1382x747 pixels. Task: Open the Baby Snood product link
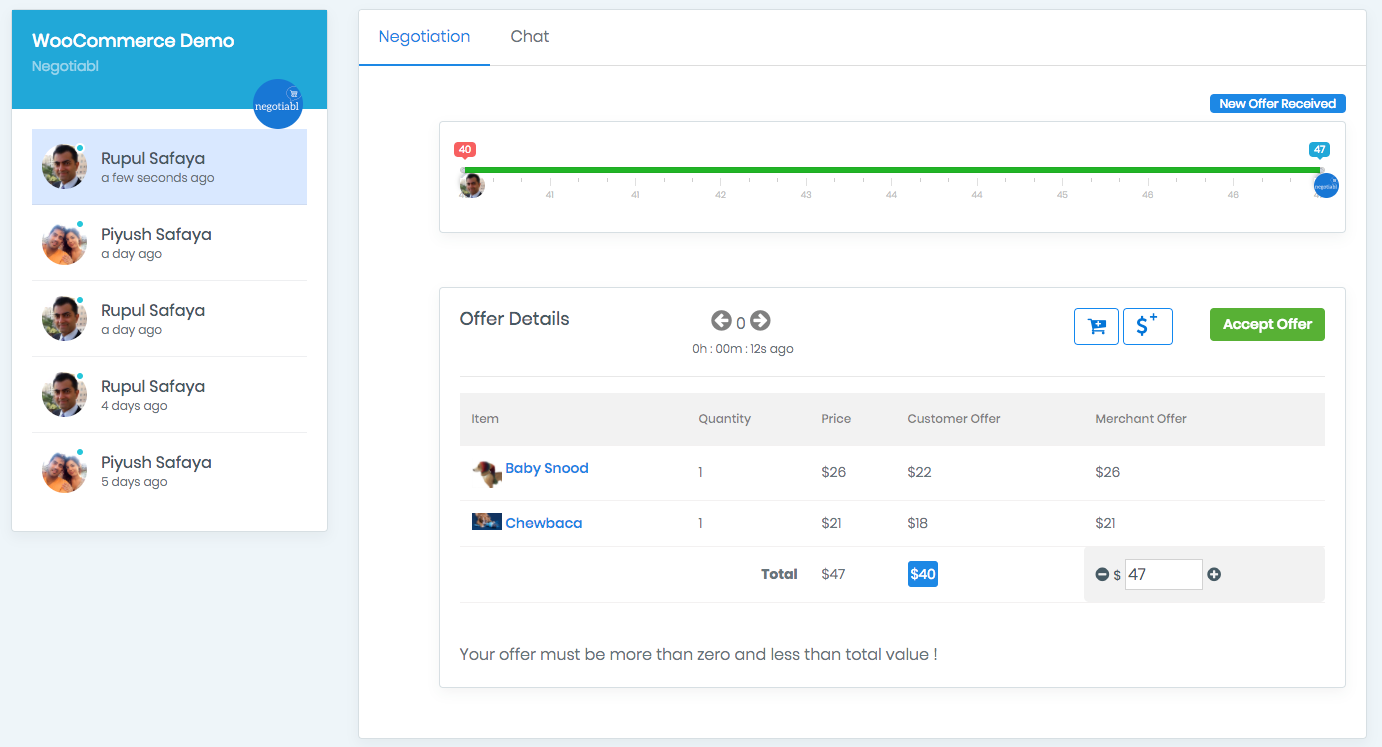[547, 468]
